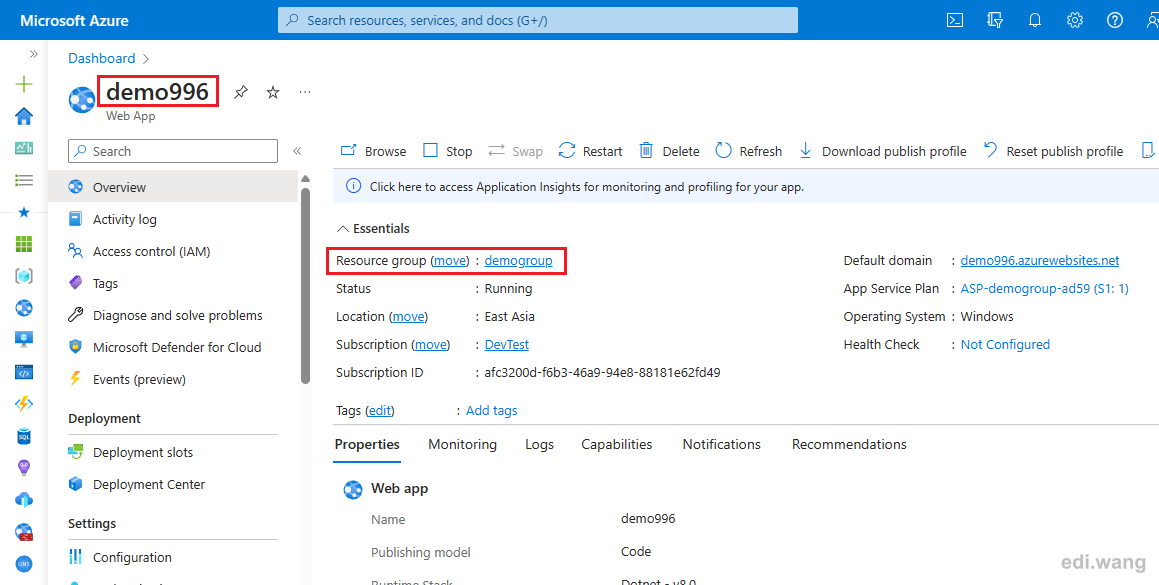The width and height of the screenshot is (1159, 585).
Task: Click the global search resources box
Action: tap(538, 20)
